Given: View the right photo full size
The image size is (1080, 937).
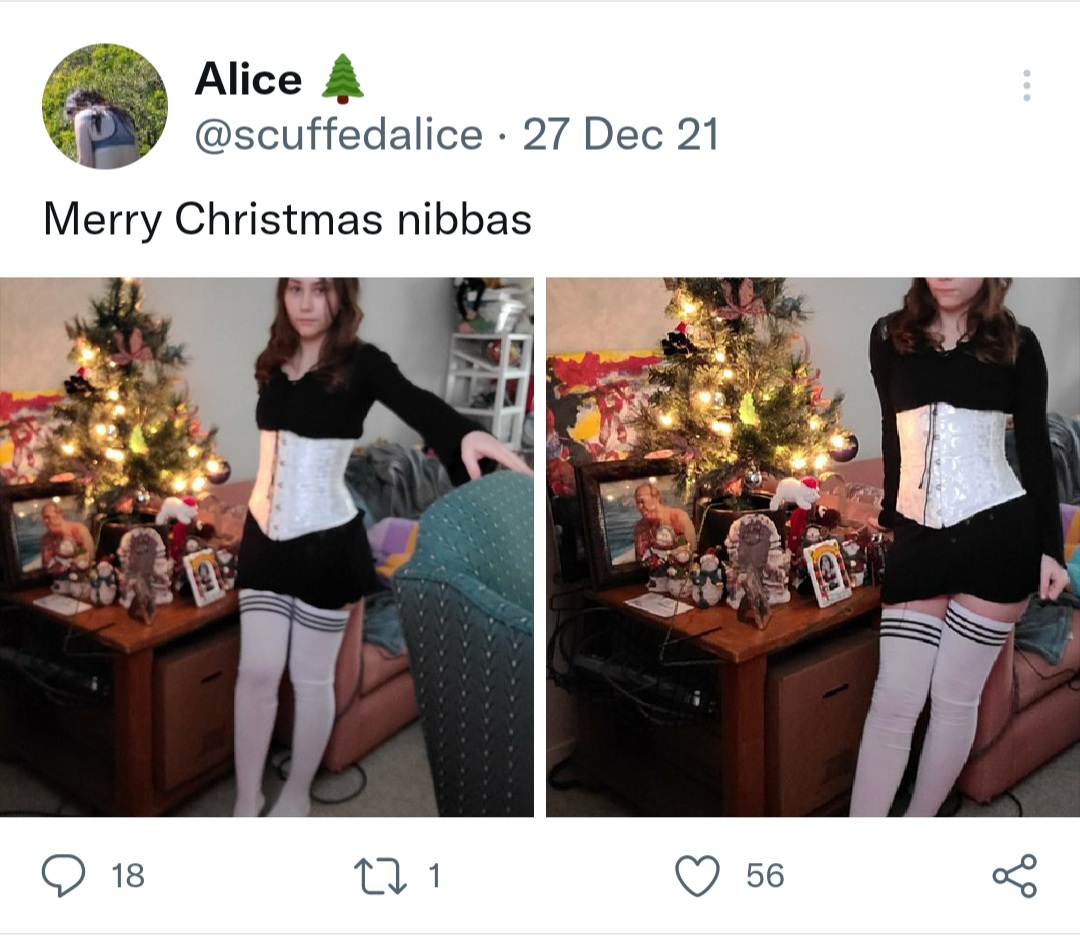Looking at the screenshot, I should (813, 547).
